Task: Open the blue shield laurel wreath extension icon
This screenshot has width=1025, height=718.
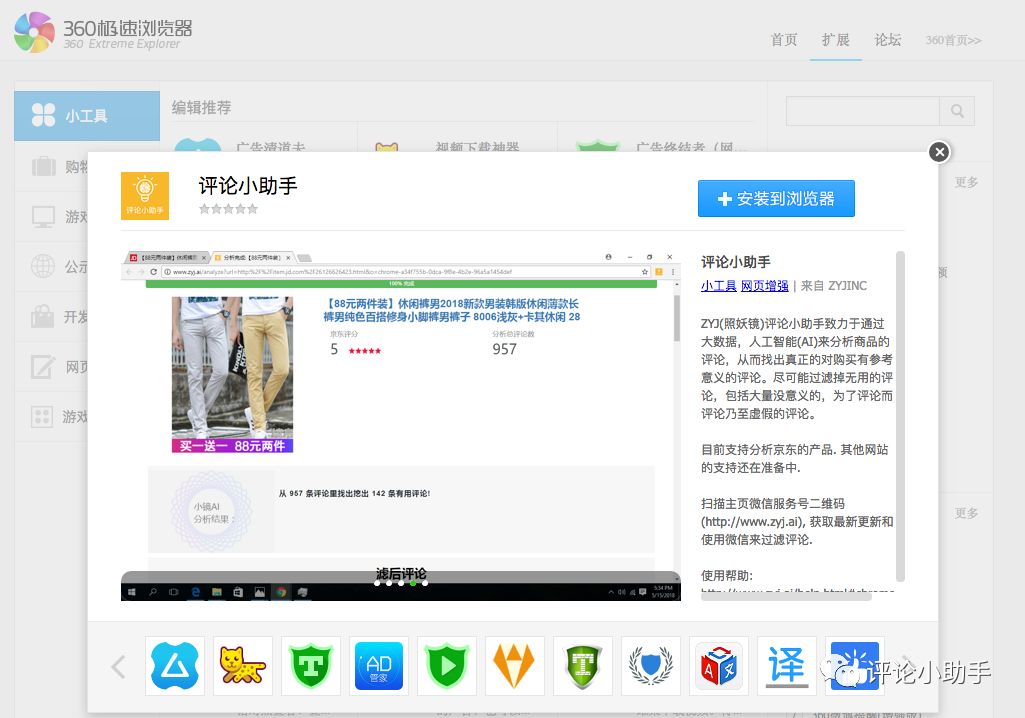Action: (x=650, y=666)
